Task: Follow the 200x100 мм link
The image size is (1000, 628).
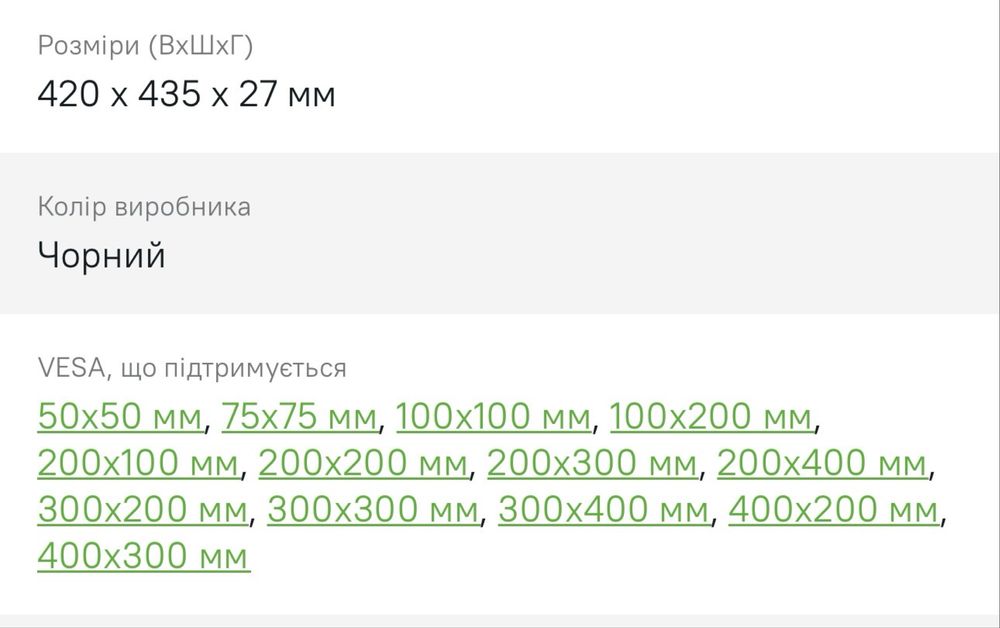Action: tap(138, 463)
